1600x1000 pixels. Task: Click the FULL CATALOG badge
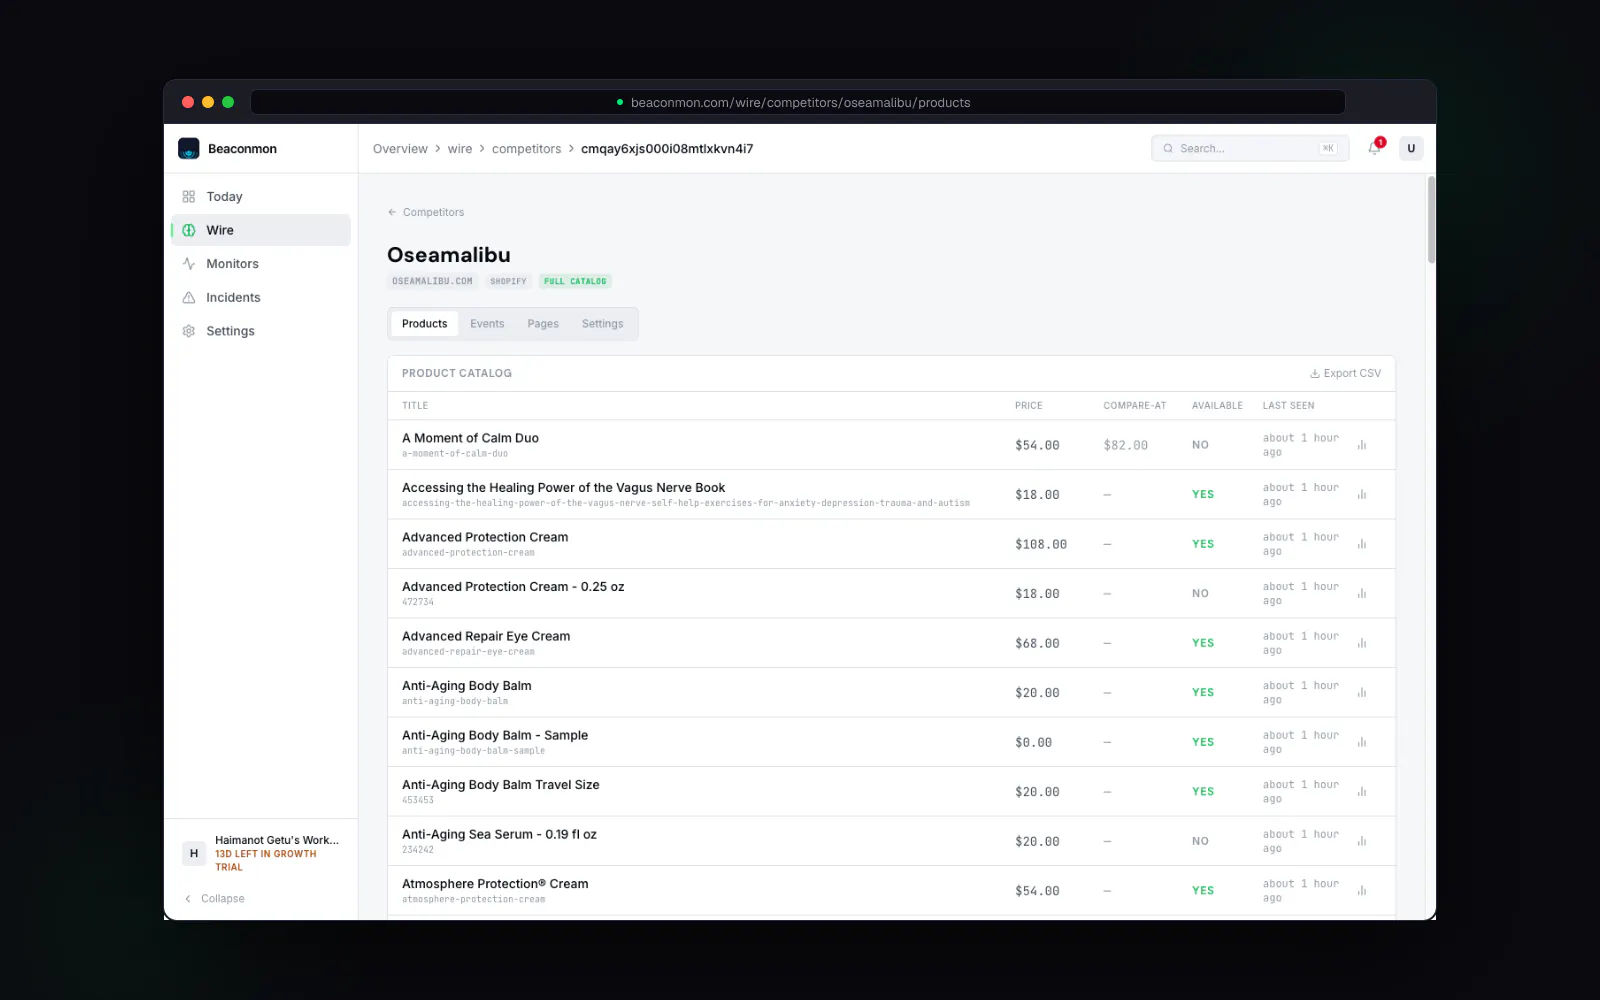(x=575, y=282)
